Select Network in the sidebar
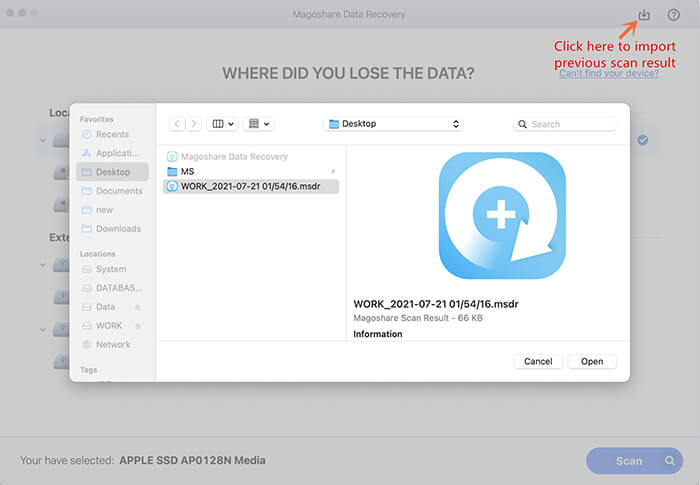This screenshot has height=485, width=700. [x=112, y=344]
